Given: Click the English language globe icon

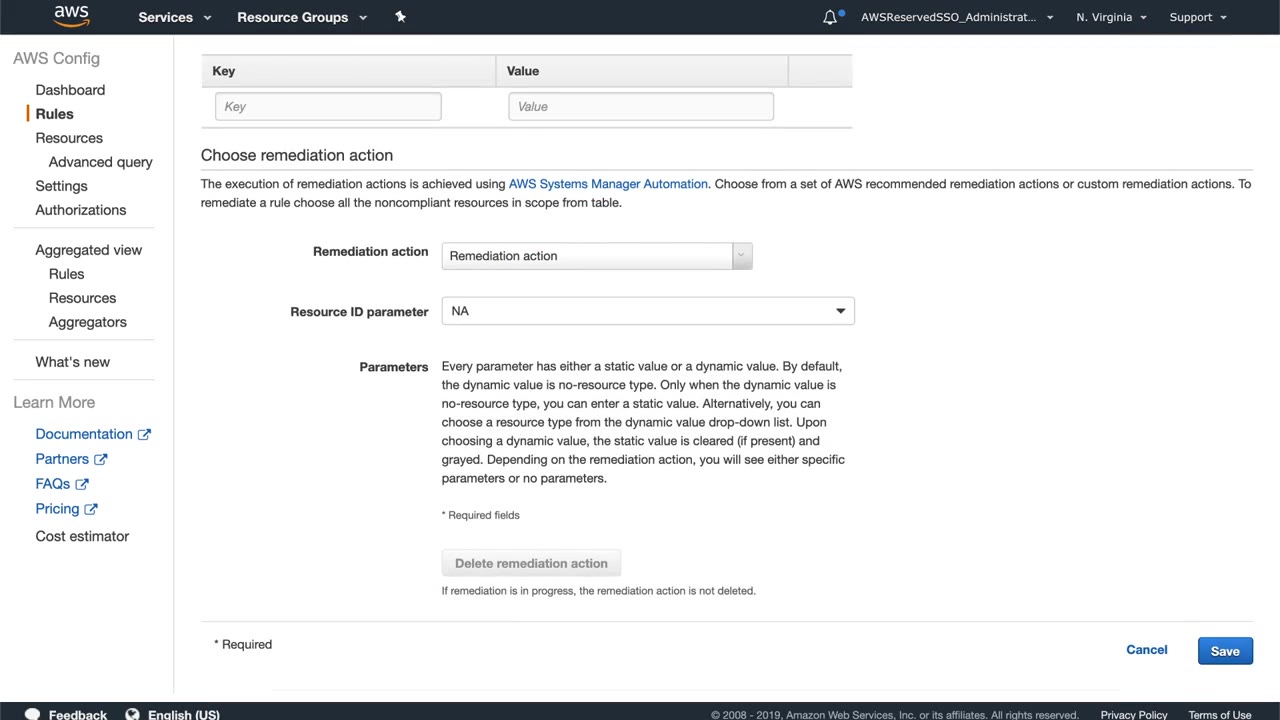Looking at the screenshot, I should (x=132, y=714).
